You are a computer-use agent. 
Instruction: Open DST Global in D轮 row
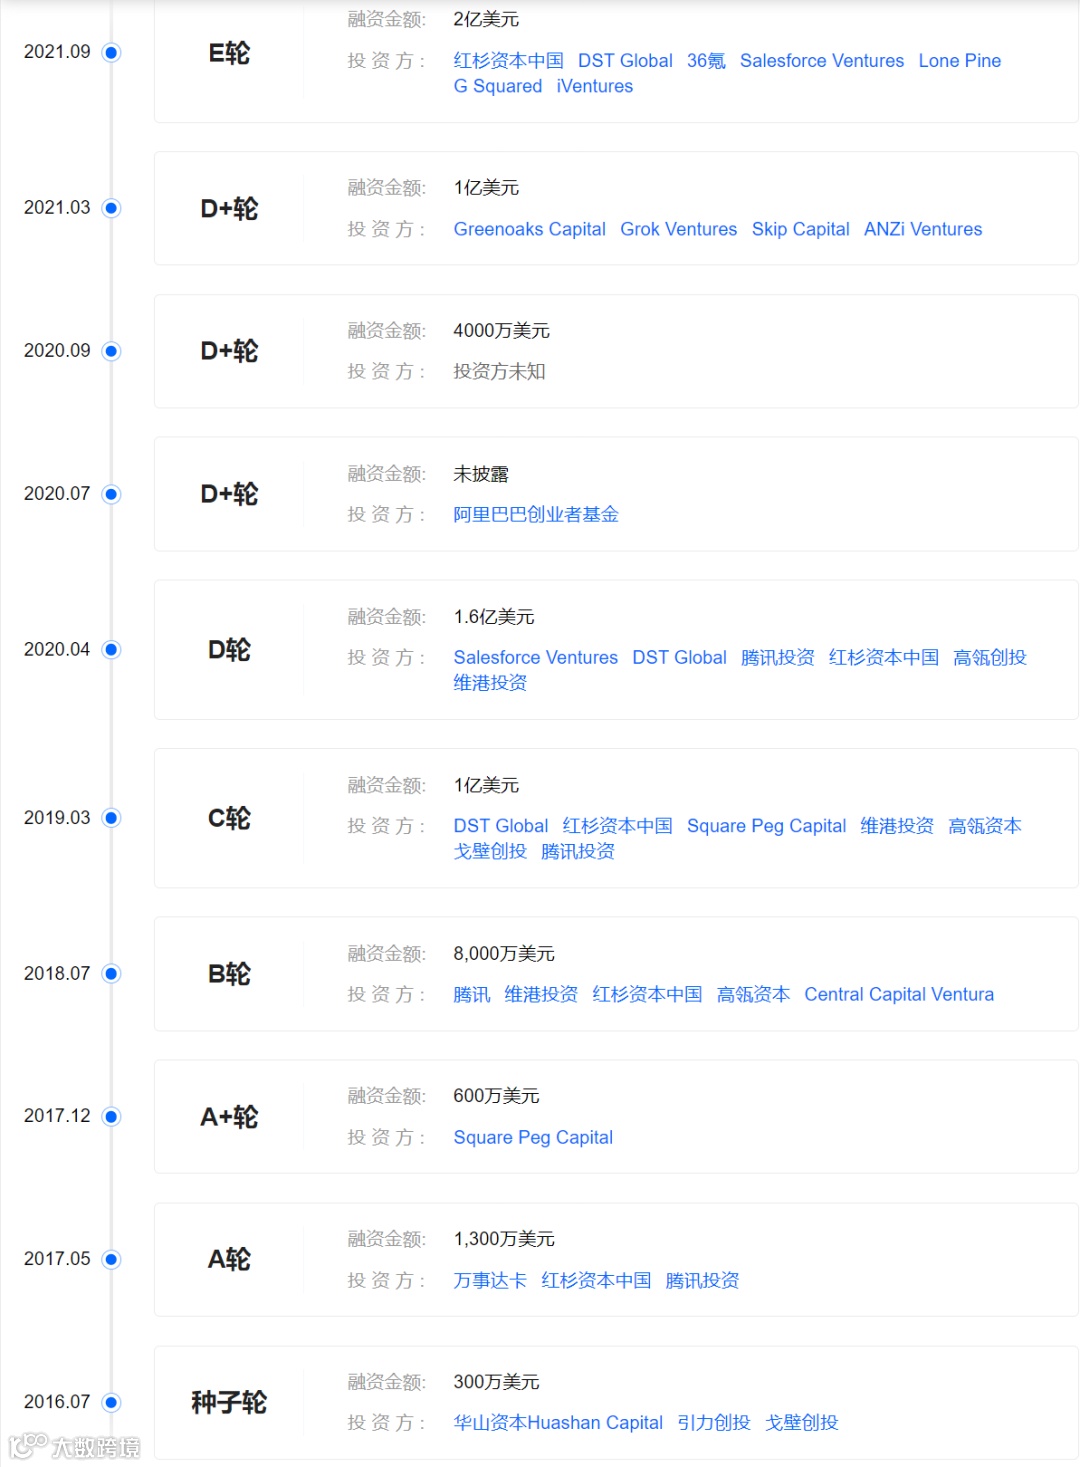point(679,658)
